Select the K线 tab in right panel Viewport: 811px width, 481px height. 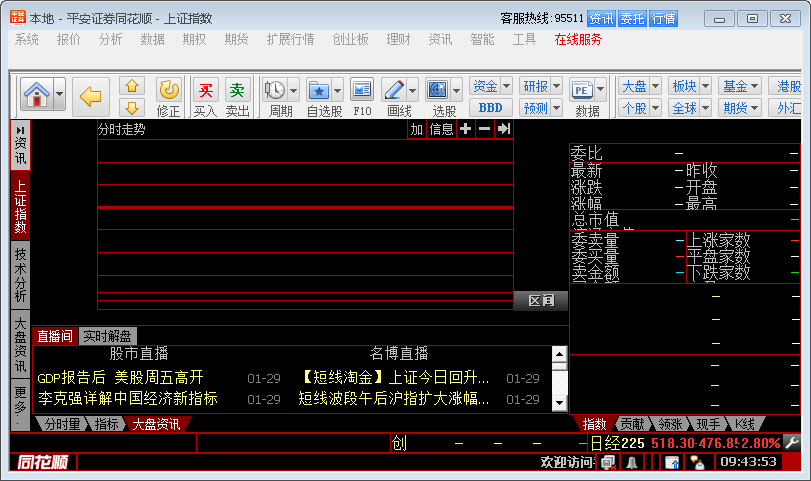click(745, 424)
